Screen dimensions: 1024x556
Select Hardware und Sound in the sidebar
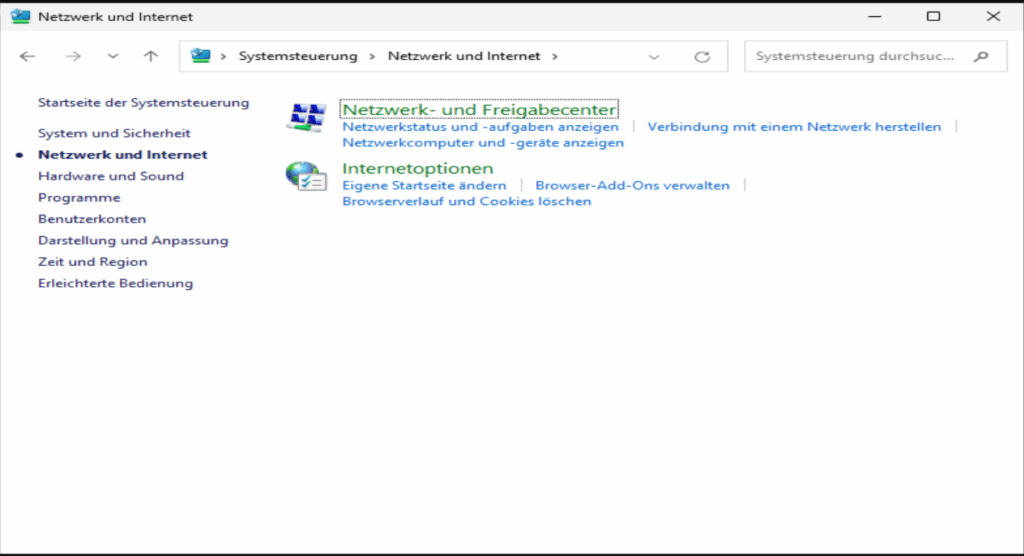pyautogui.click(x=111, y=176)
